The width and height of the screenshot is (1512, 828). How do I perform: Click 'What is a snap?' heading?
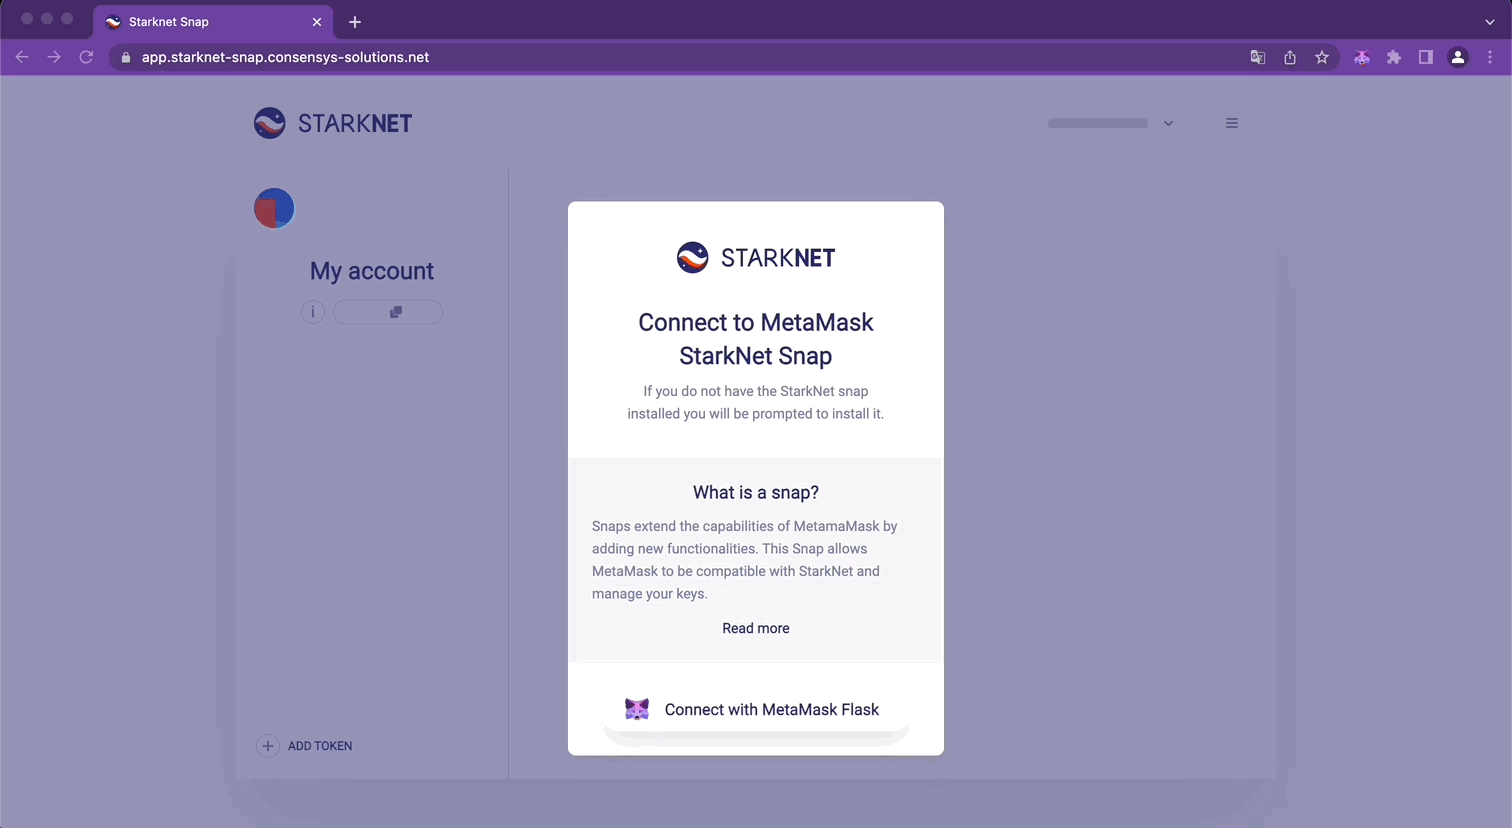pos(756,492)
